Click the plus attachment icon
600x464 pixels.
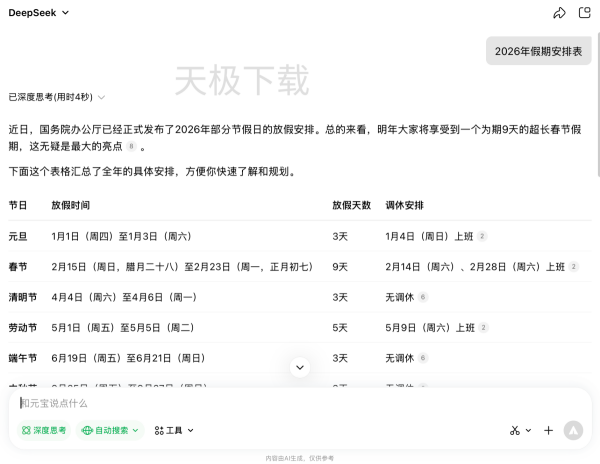[x=548, y=430]
